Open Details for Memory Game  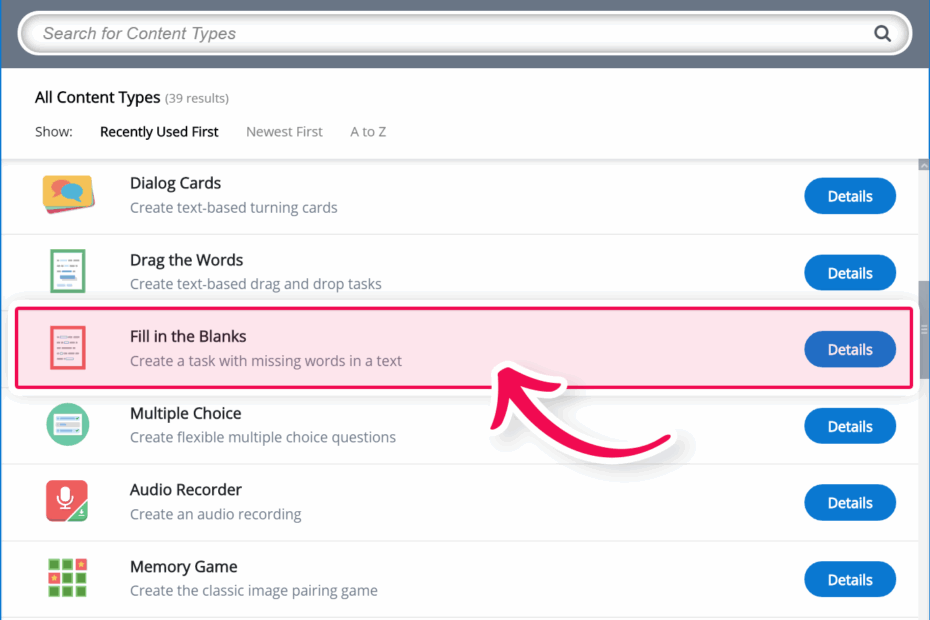850,579
